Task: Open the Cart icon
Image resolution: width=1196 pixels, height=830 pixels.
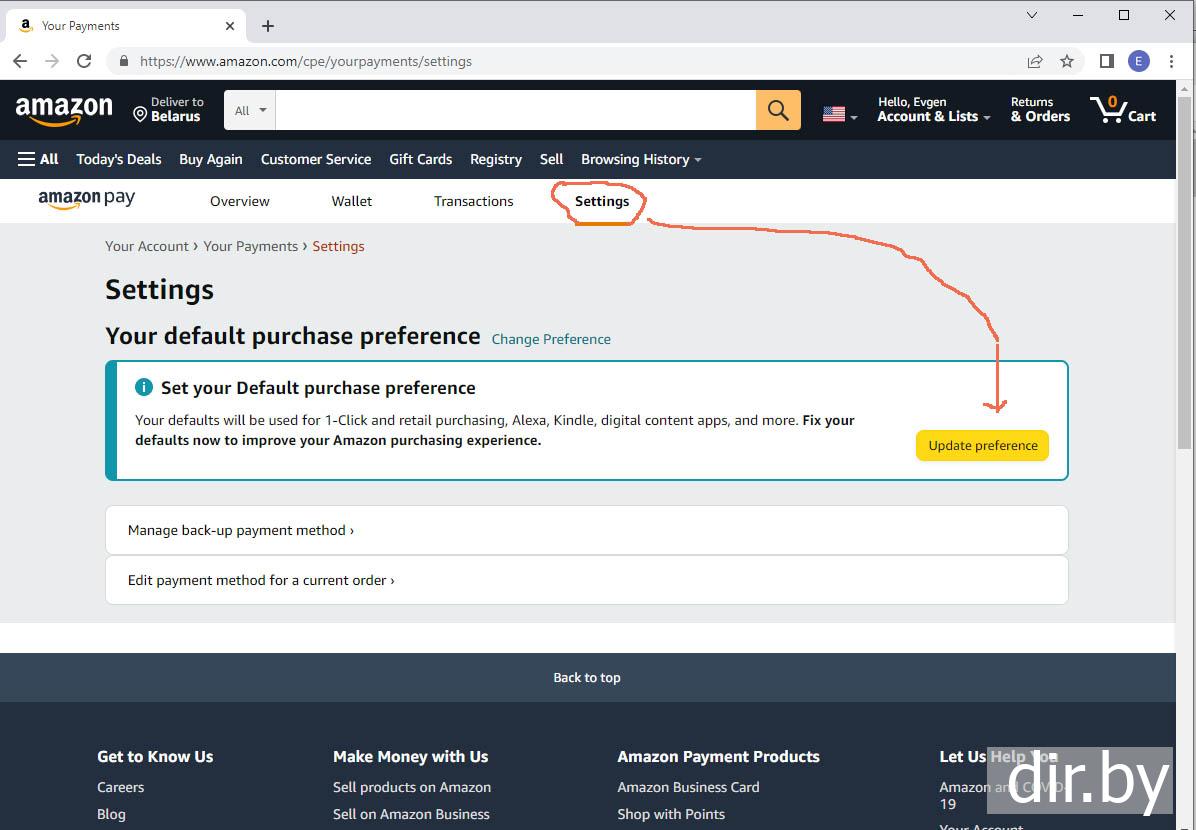Action: [x=1123, y=110]
